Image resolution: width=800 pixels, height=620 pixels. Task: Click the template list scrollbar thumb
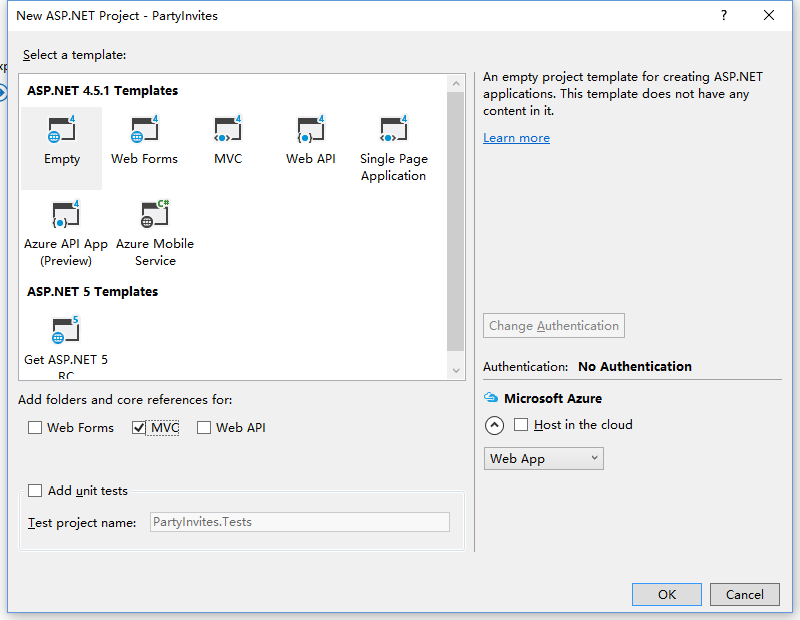point(456,221)
